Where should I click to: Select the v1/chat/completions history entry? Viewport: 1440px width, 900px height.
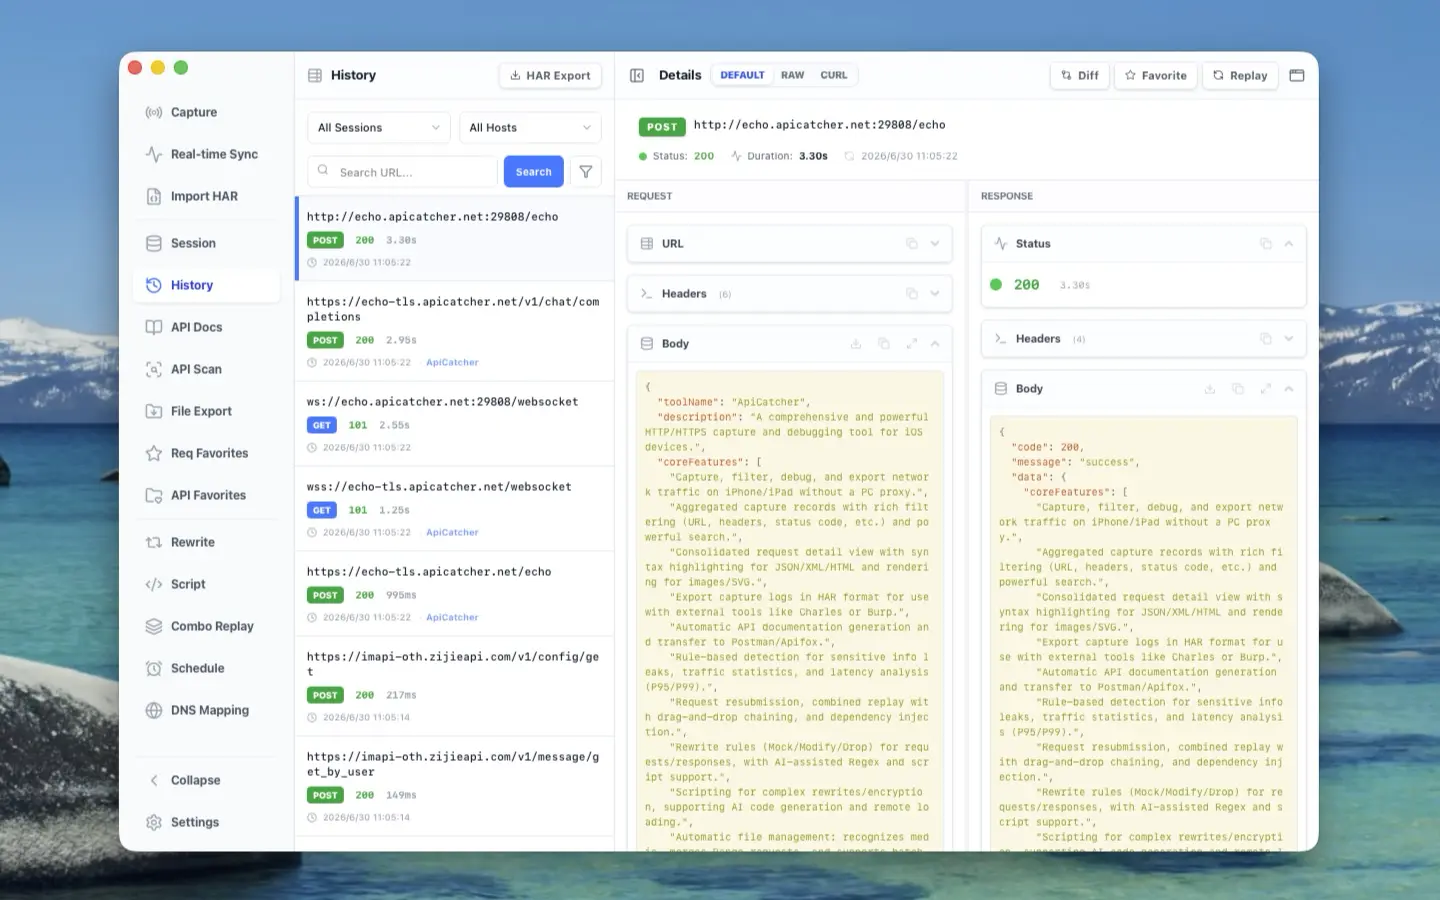(455, 331)
